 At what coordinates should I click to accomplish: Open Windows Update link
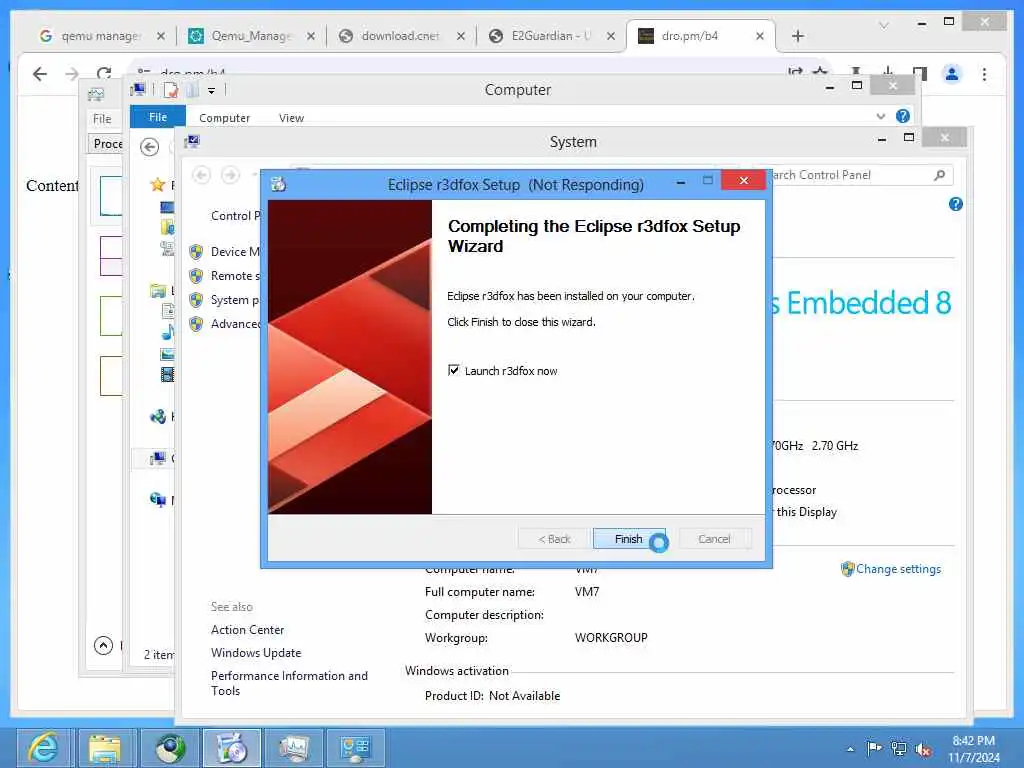256,652
